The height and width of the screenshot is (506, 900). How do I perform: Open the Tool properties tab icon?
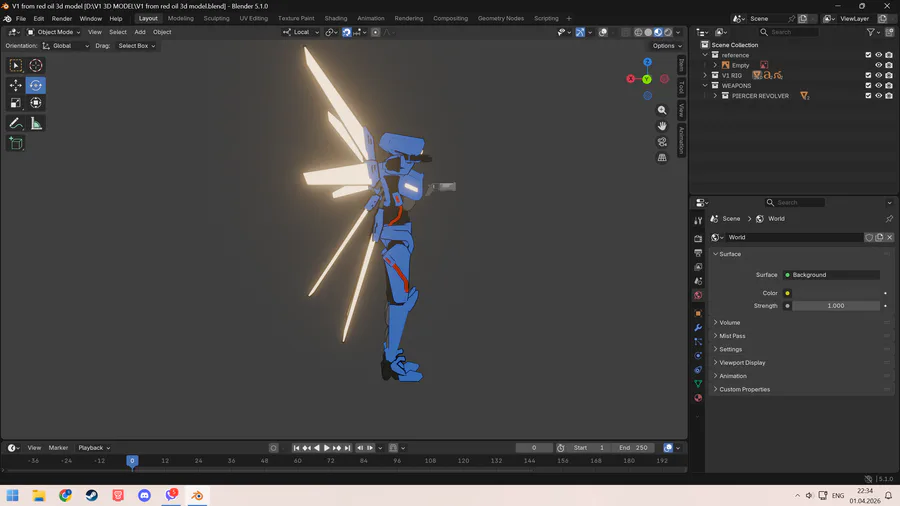click(698, 221)
